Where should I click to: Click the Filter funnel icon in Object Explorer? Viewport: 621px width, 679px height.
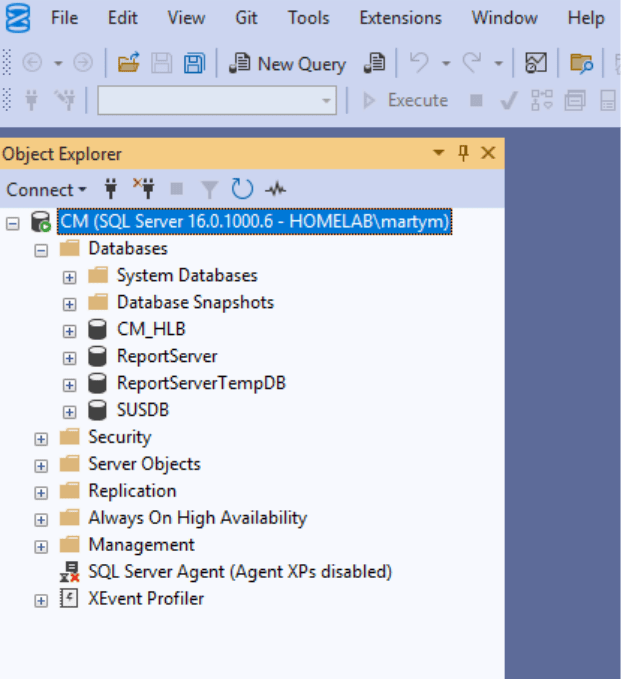coord(209,189)
